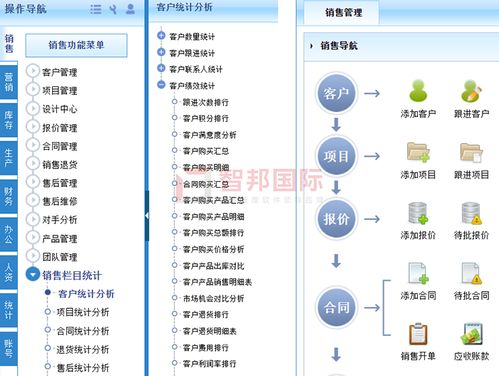Click the 报价 circle in sales flow
The width and height of the screenshot is (499, 376).
coord(336,219)
